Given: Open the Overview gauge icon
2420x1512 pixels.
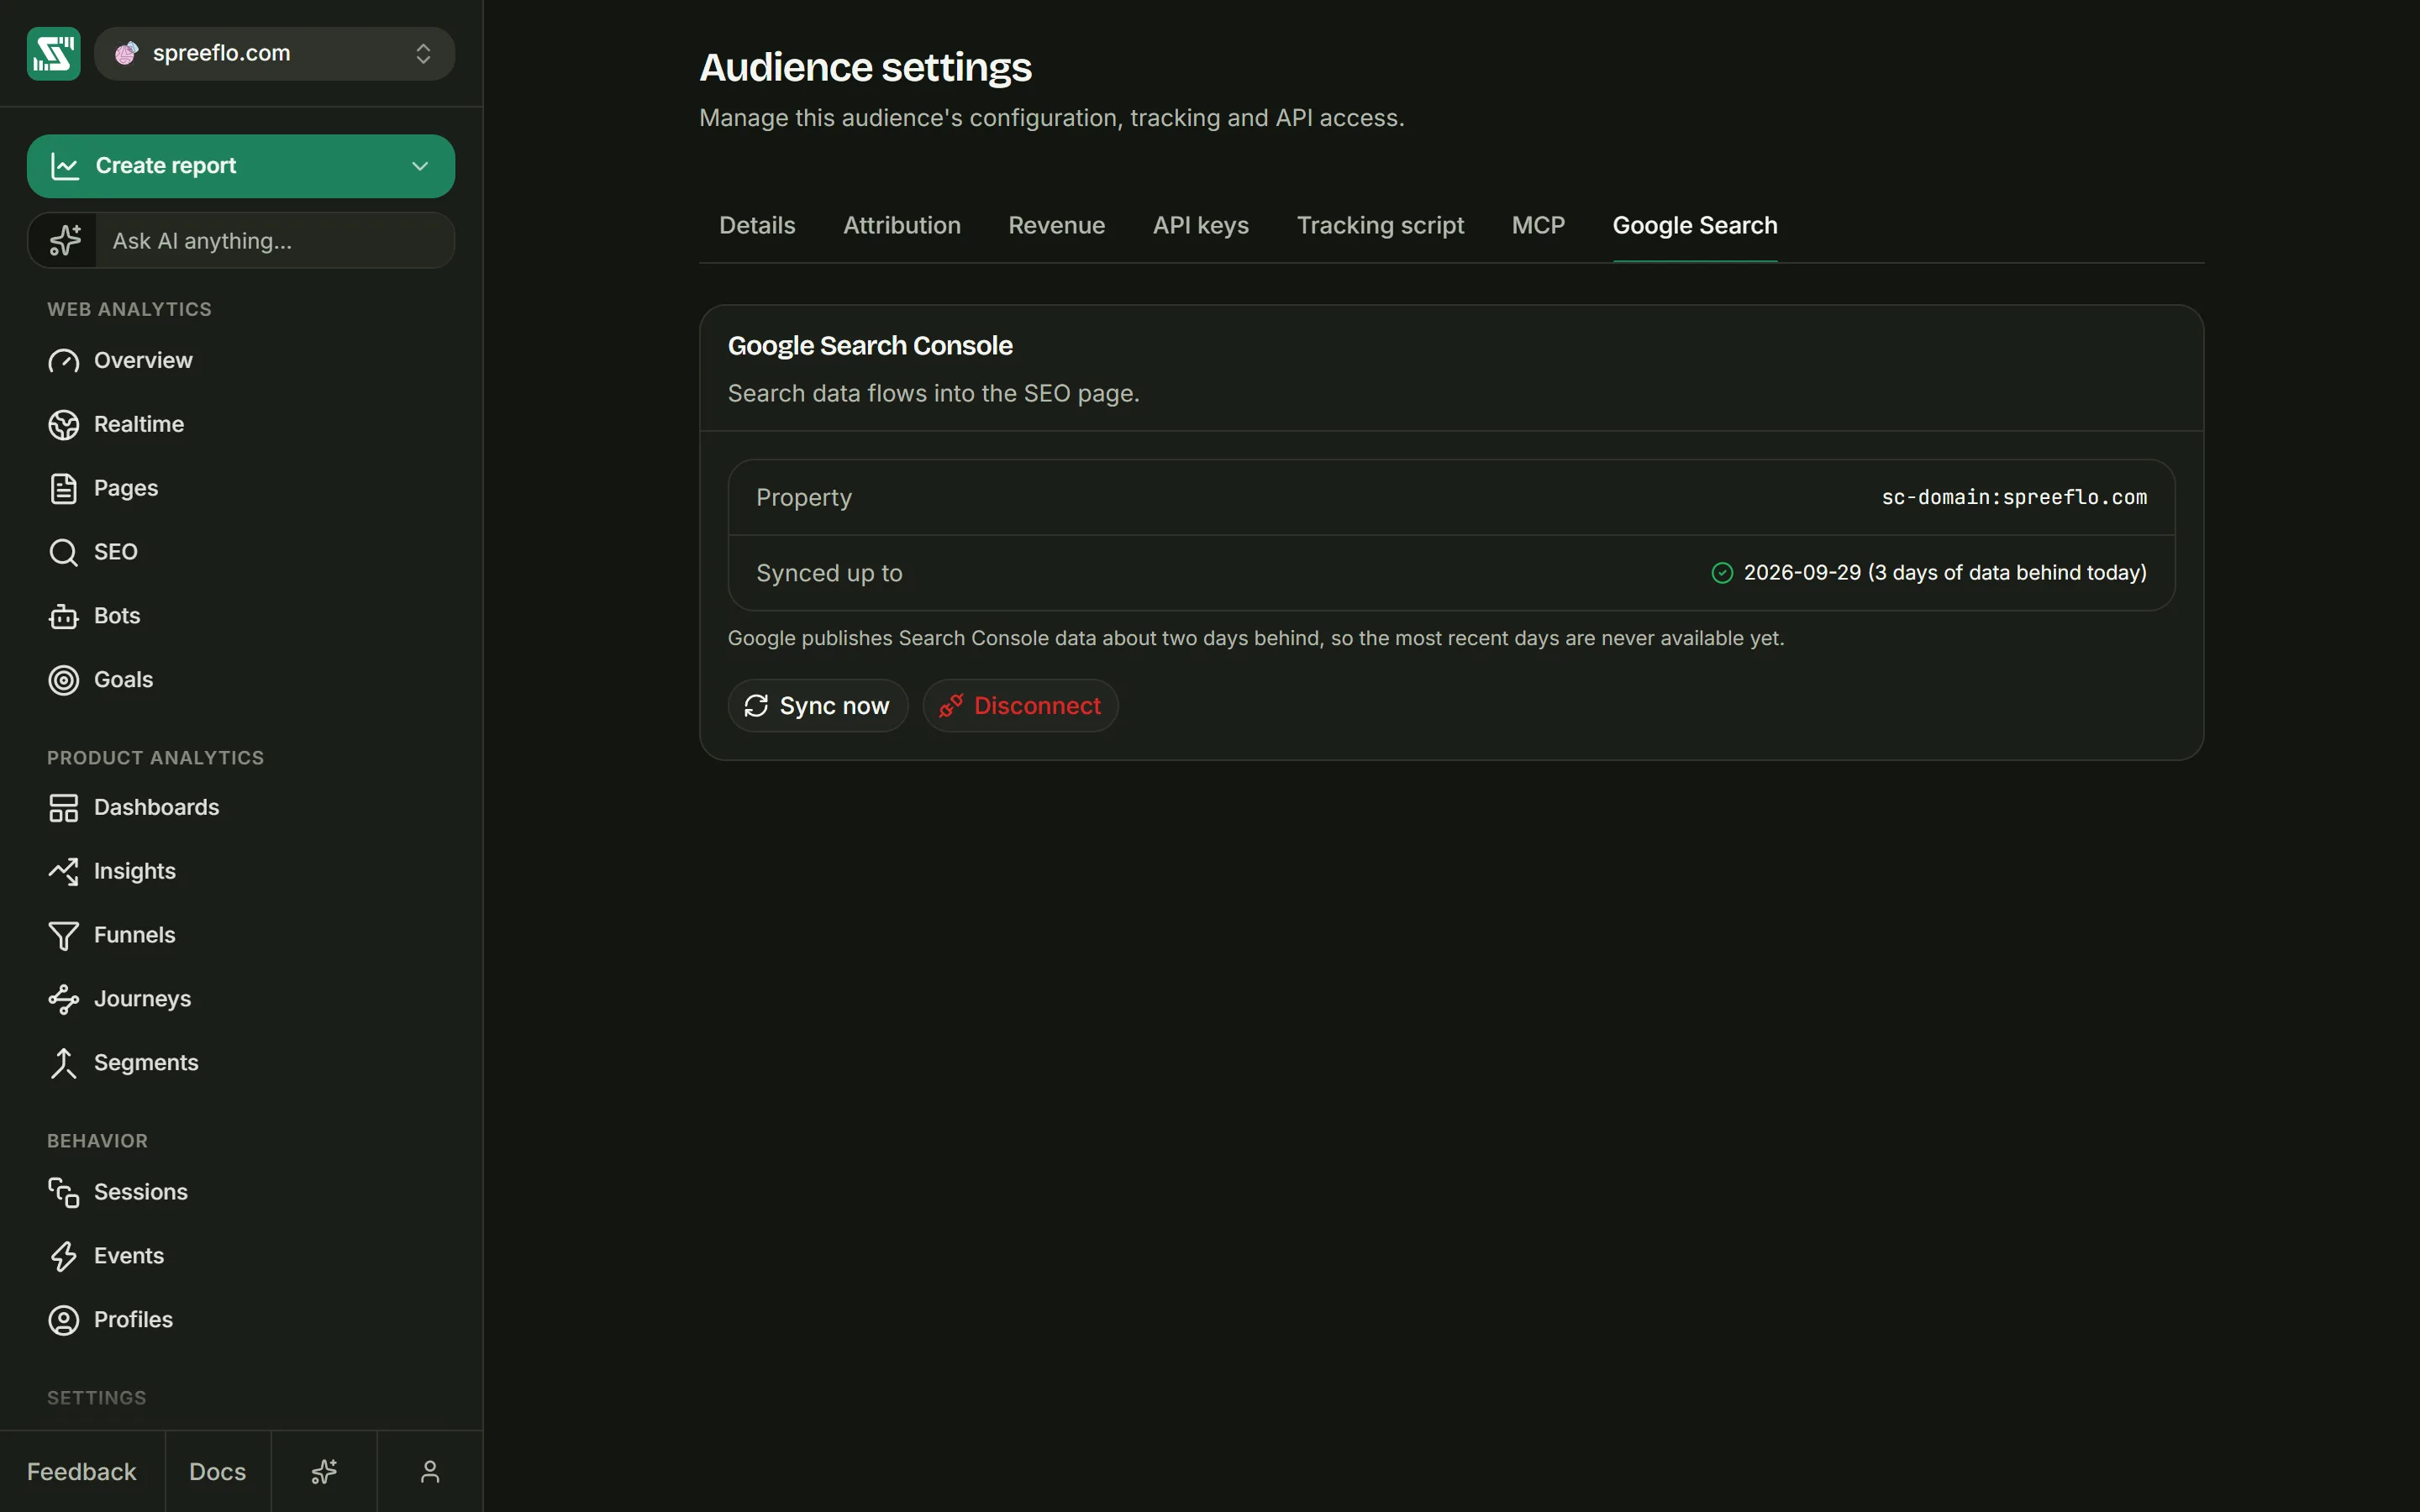Looking at the screenshot, I should [x=63, y=361].
